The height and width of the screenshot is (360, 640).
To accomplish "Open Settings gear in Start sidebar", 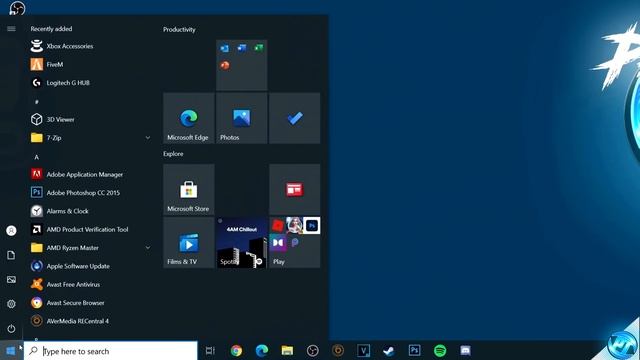I will click(x=11, y=304).
